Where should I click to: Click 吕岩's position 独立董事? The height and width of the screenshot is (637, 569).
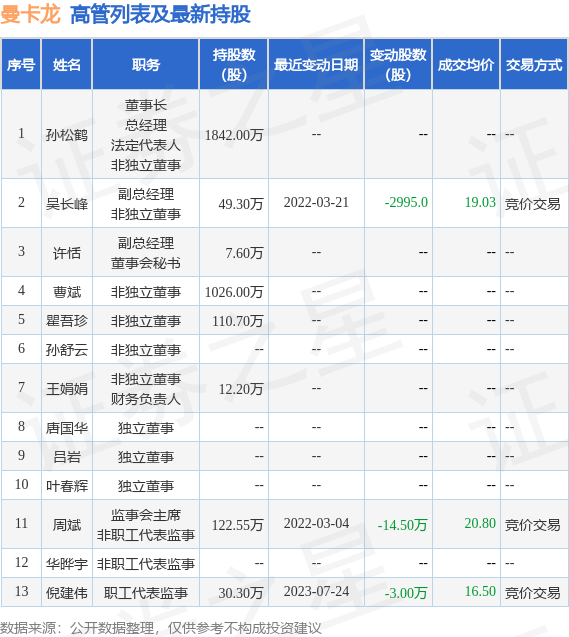click(146, 457)
